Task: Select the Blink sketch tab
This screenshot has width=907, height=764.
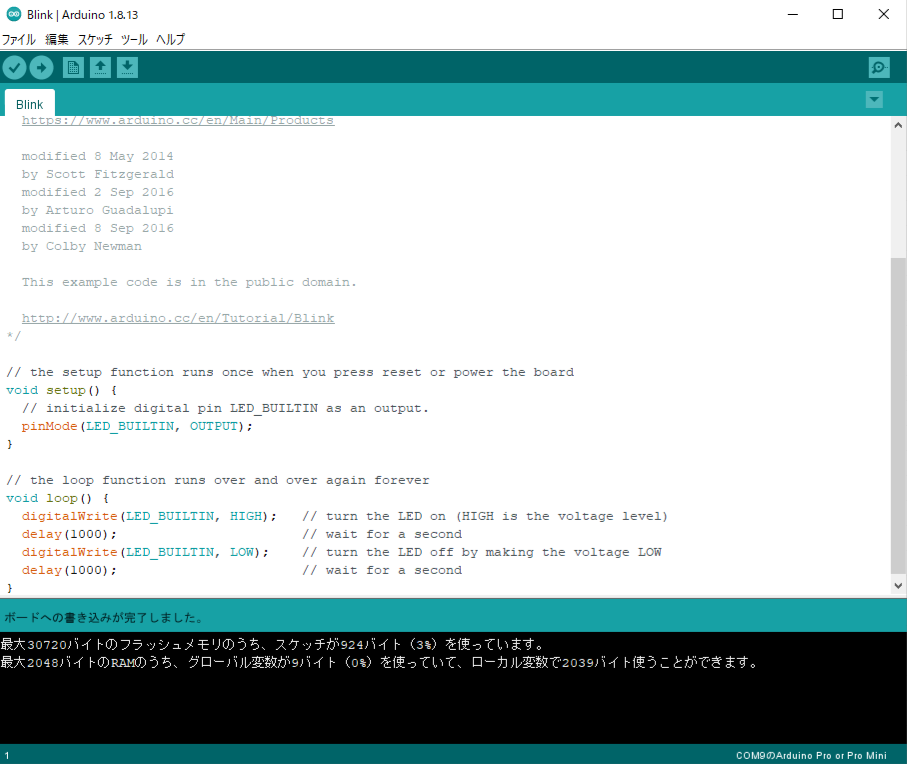Action: 30,104
